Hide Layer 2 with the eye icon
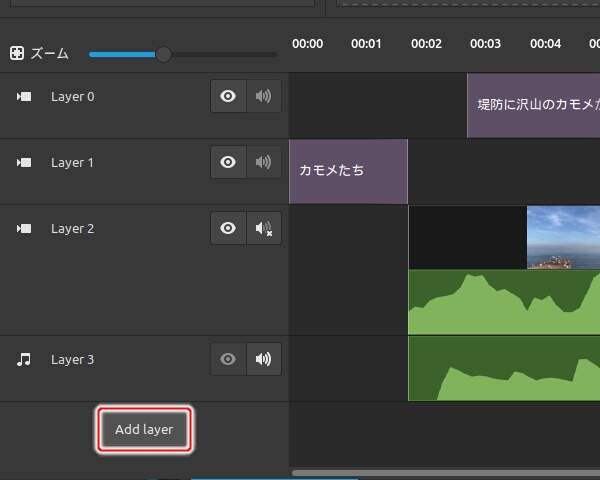This screenshot has width=600, height=480. coord(228,229)
